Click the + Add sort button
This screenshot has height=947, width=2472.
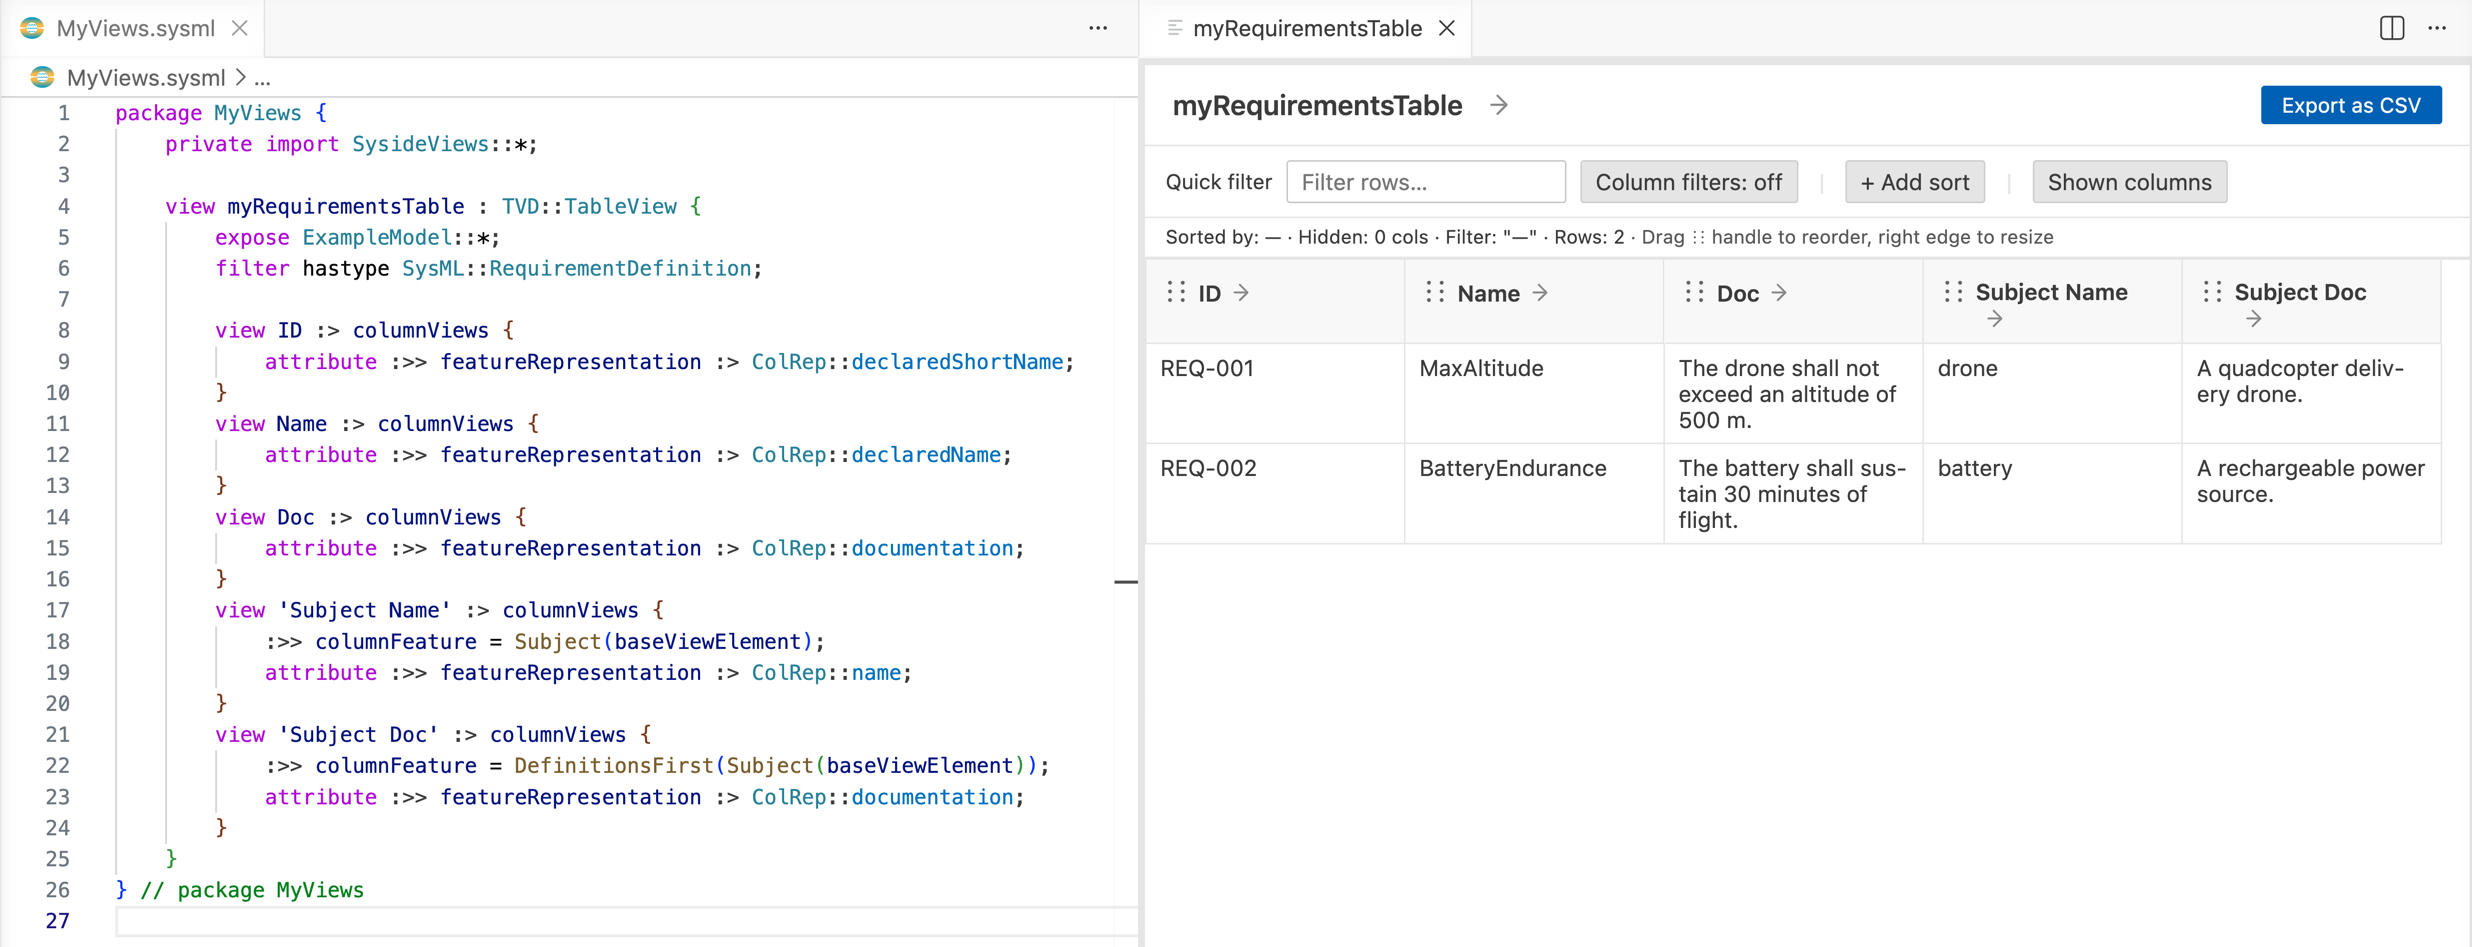(x=1914, y=182)
